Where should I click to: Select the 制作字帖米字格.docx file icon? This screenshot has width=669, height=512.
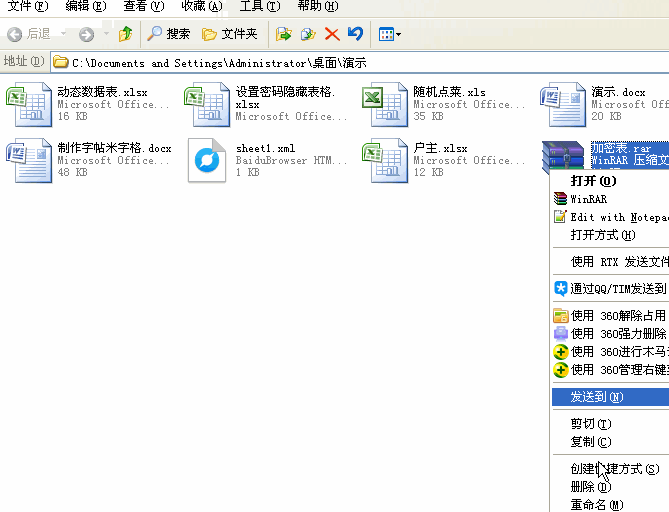tap(29, 160)
